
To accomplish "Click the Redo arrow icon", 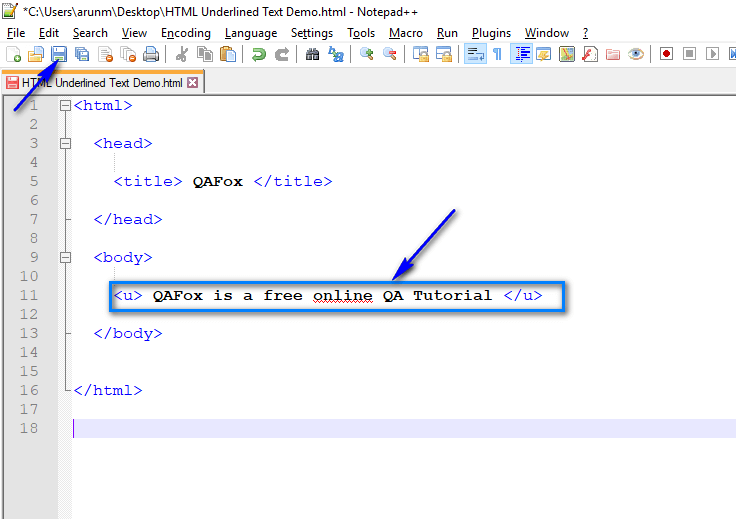I will click(282, 54).
